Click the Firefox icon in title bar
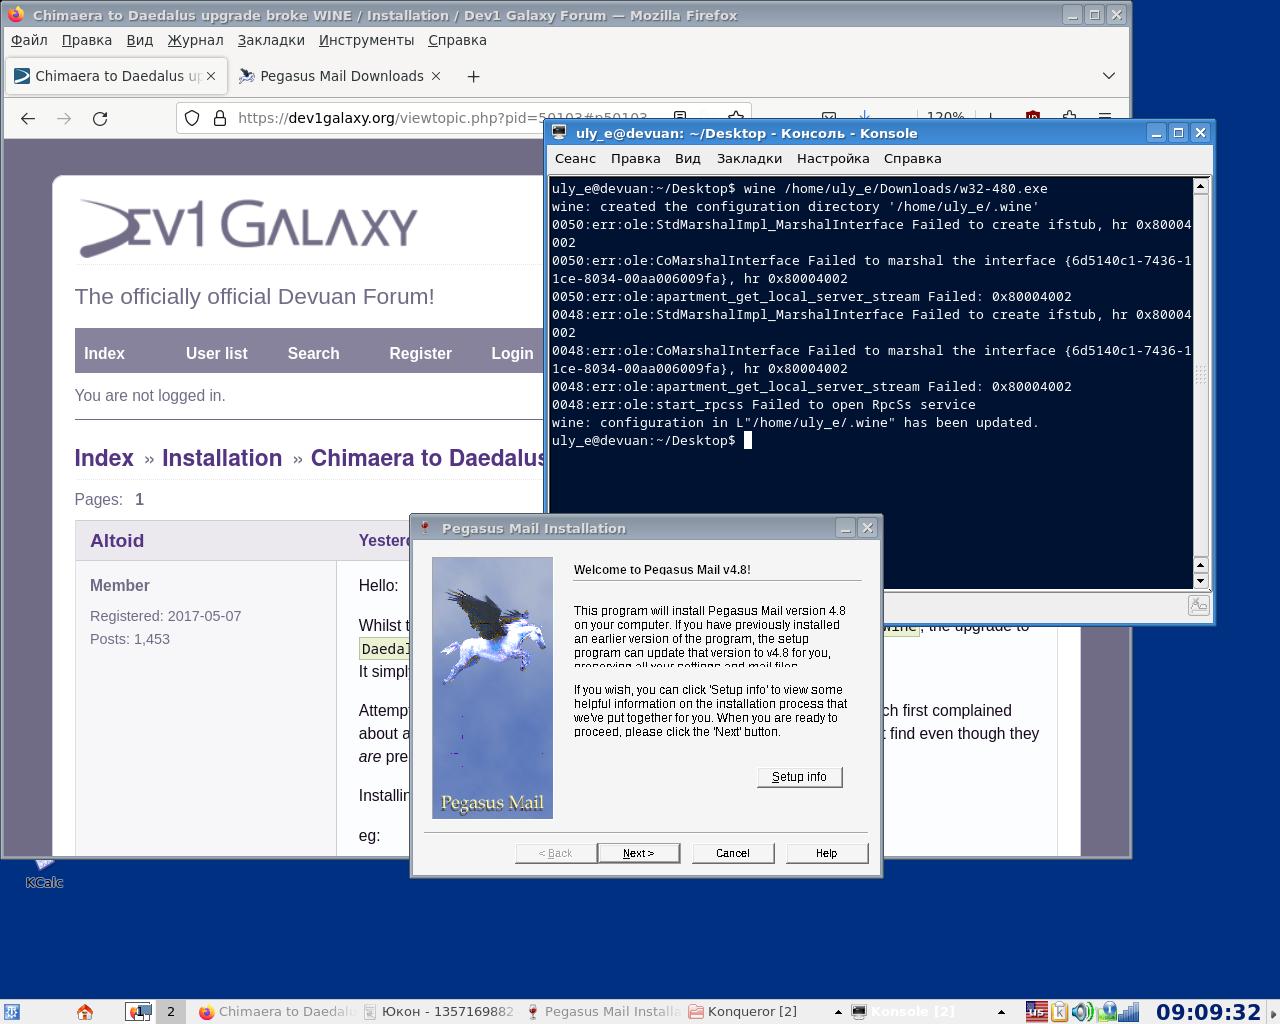1280x1024 pixels. click(16, 15)
